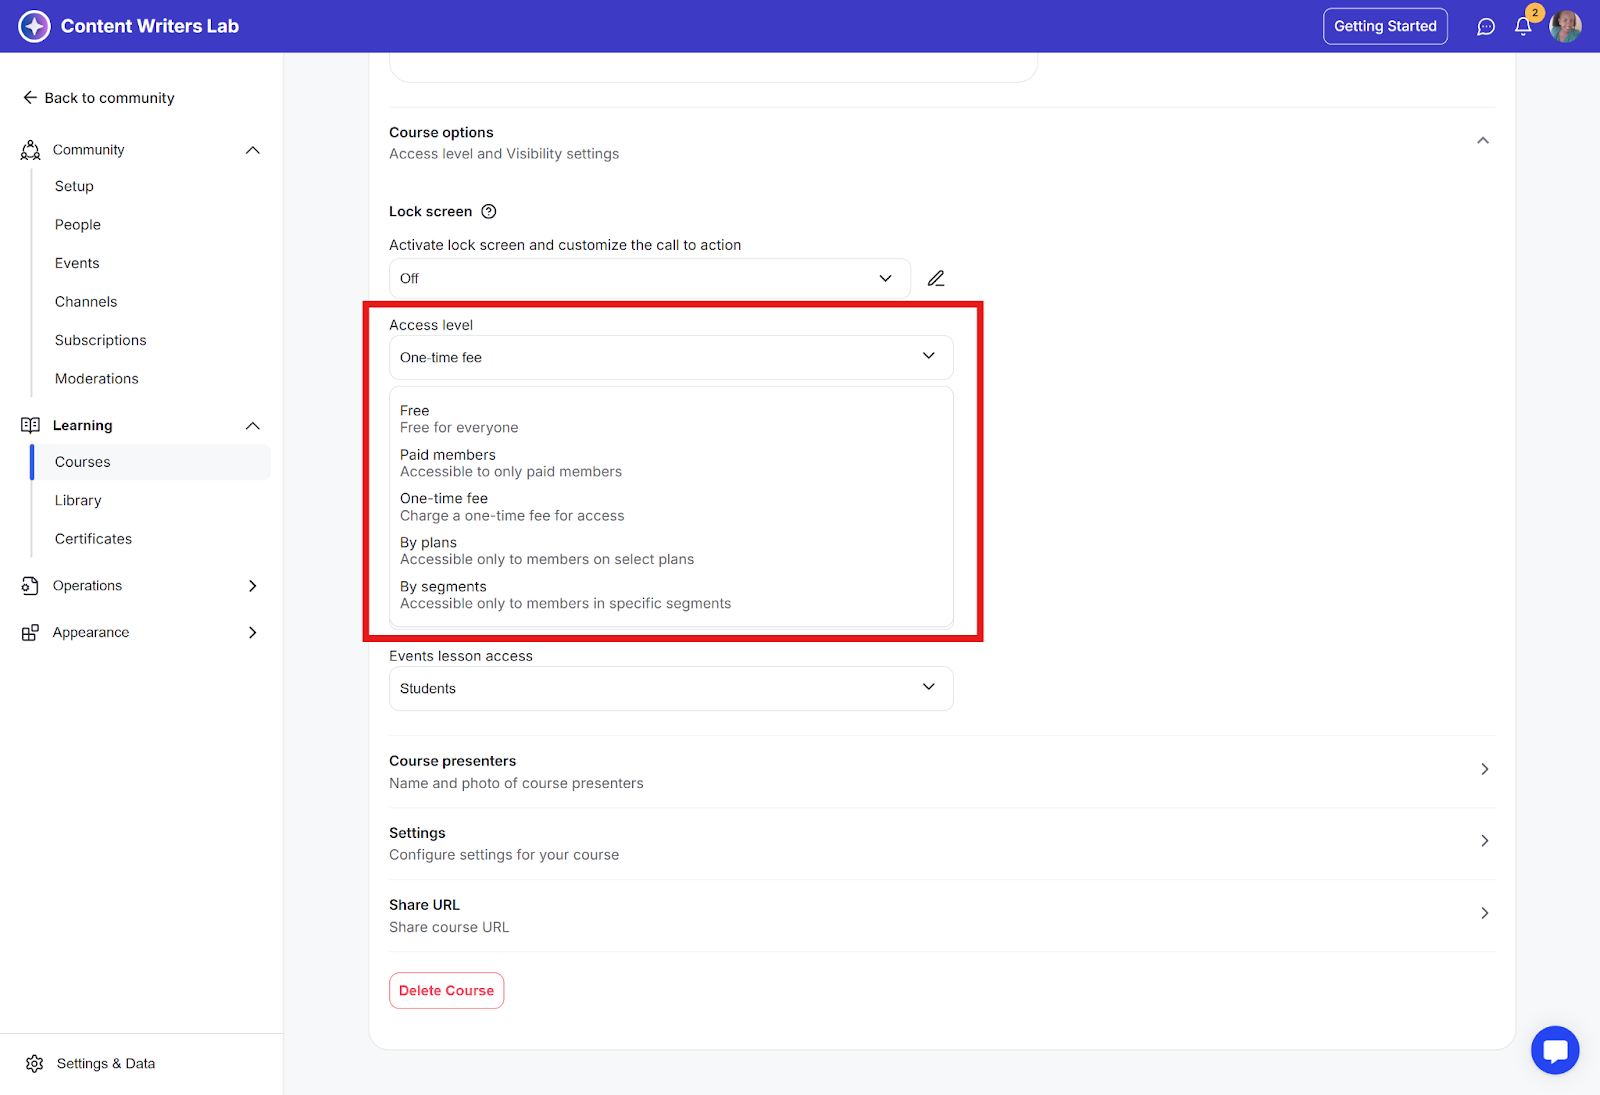The width and height of the screenshot is (1600, 1095).
Task: Select the Paid members access option
Action: (x=671, y=463)
